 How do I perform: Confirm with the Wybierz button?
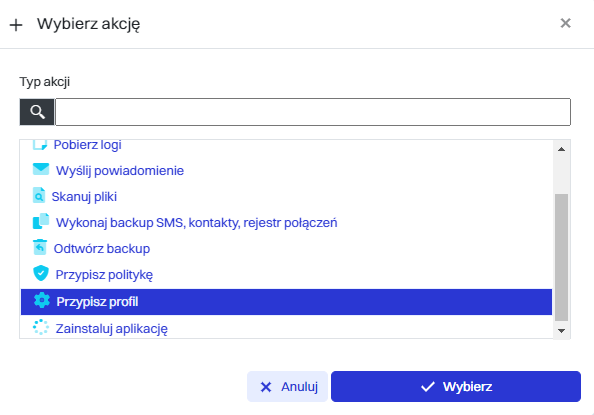point(456,387)
